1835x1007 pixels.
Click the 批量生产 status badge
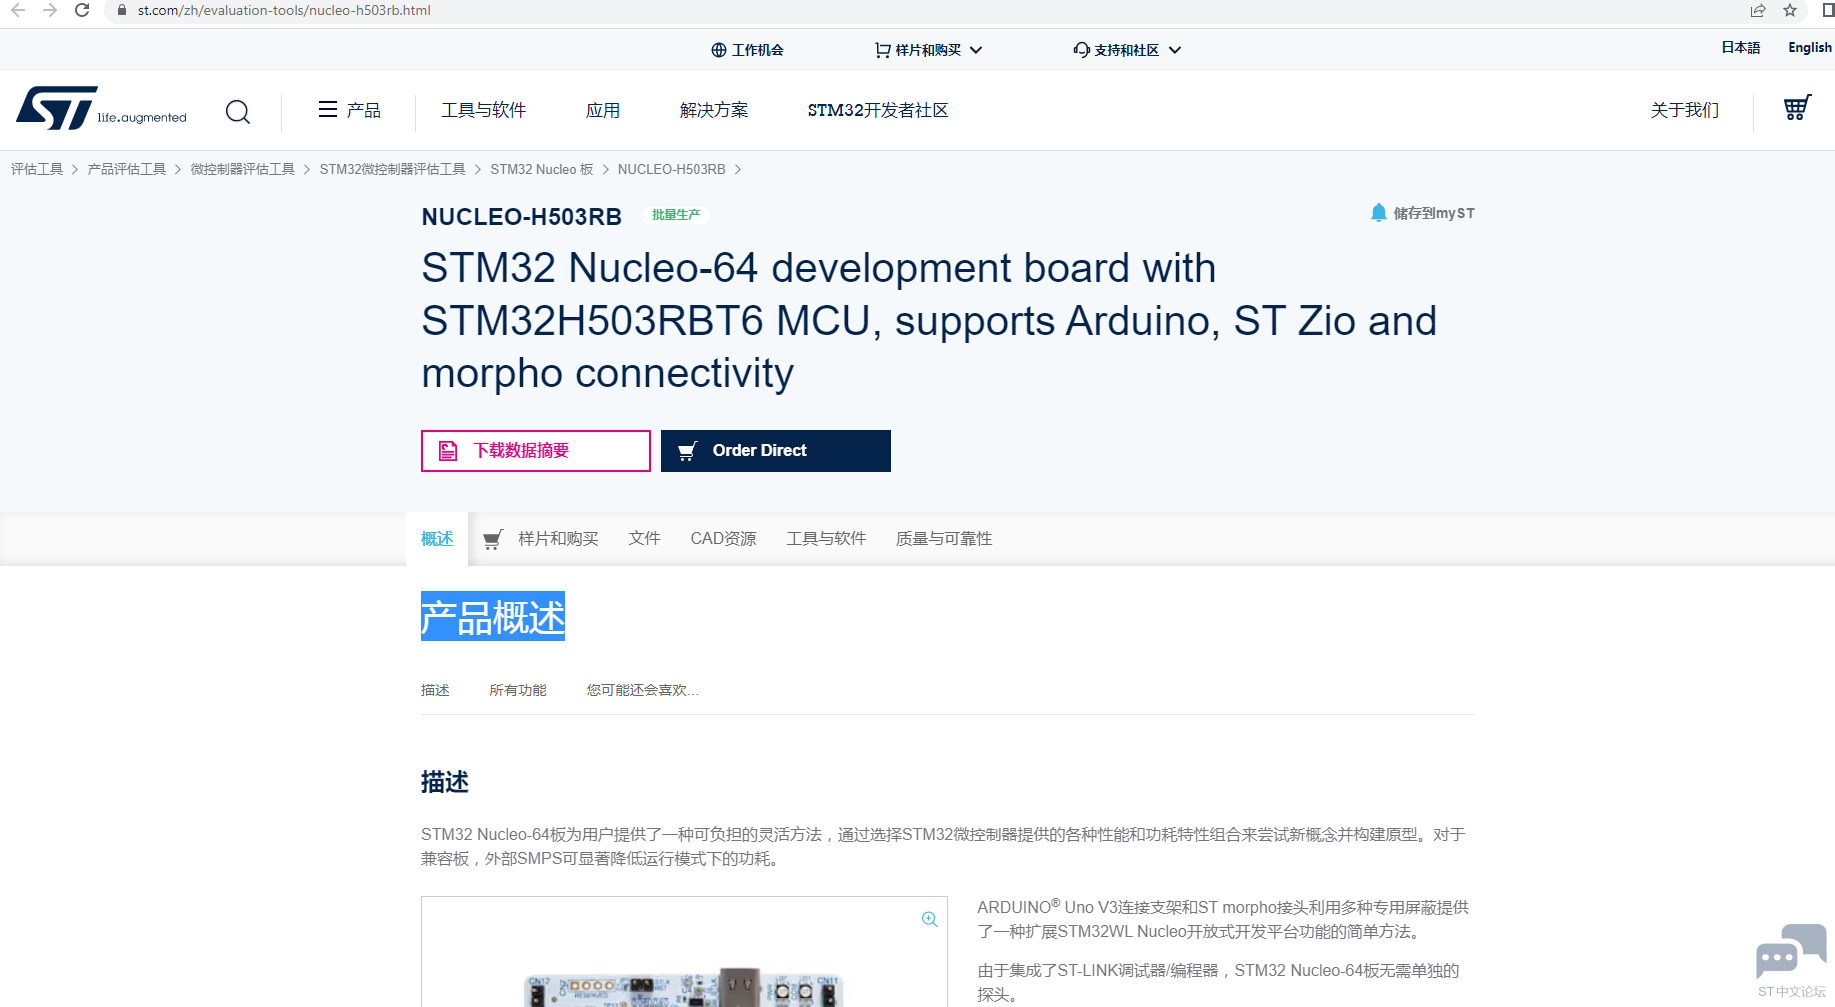[676, 215]
